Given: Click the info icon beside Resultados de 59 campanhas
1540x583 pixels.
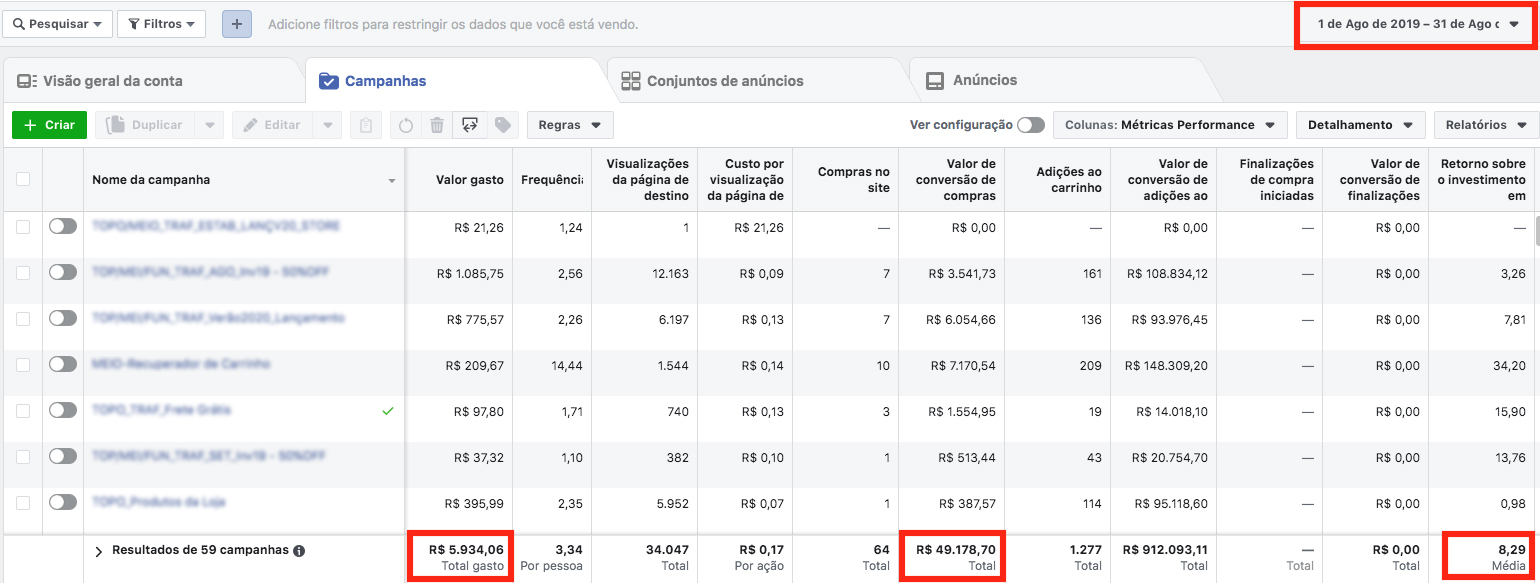Looking at the screenshot, I should click(x=299, y=550).
